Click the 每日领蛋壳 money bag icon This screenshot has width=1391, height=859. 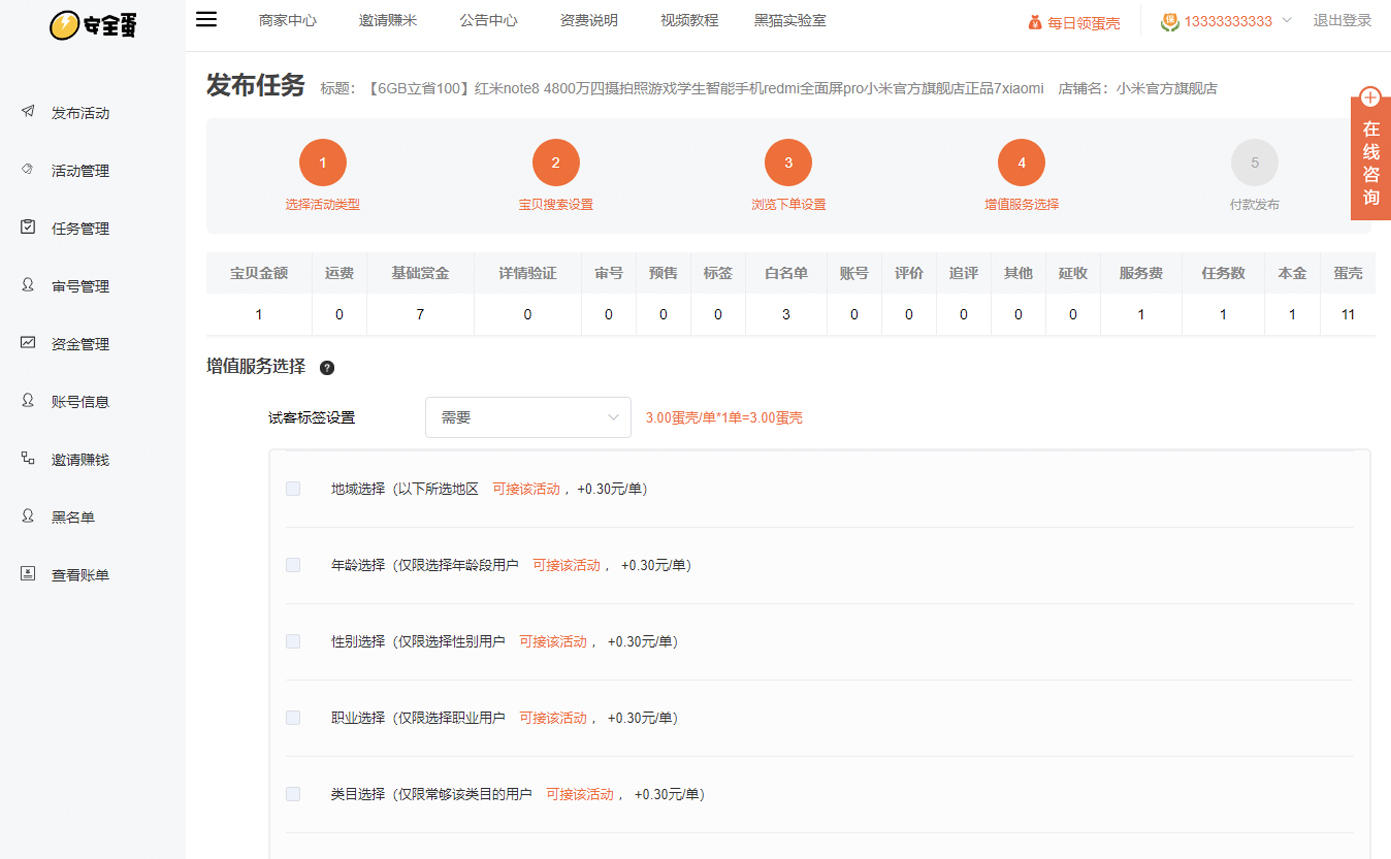click(x=1035, y=22)
